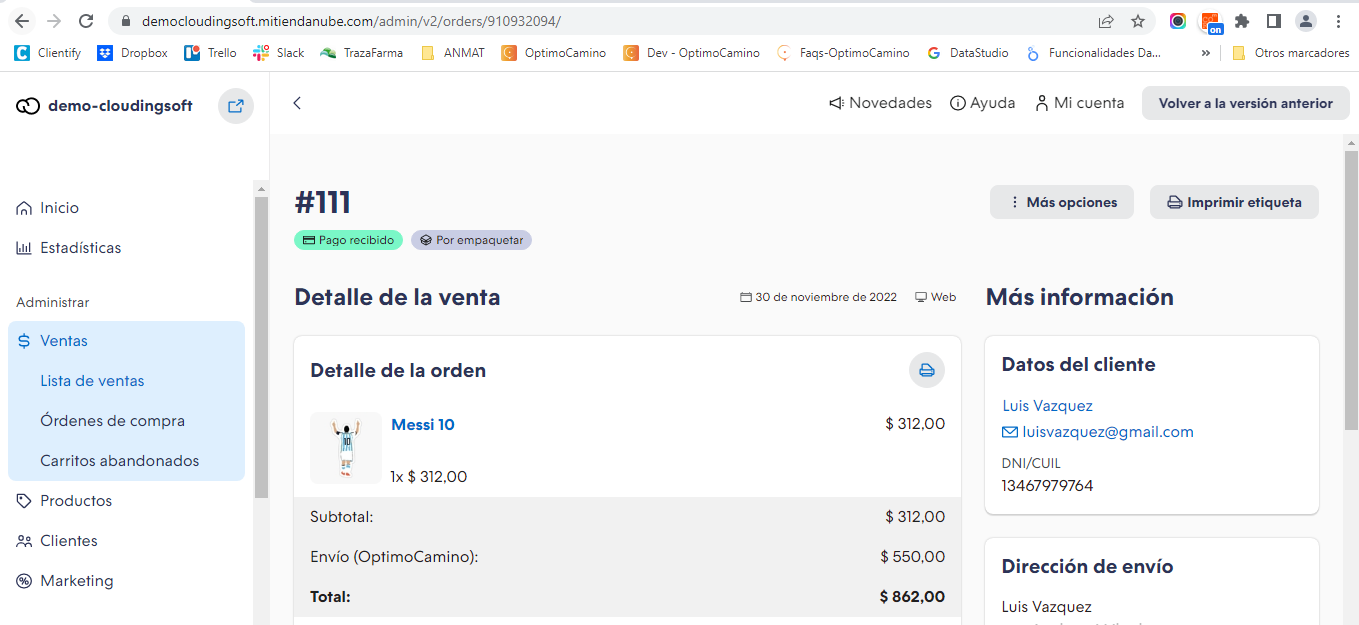1359x625 pixels.
Task: Print order details using printer icon
Action: 926,370
